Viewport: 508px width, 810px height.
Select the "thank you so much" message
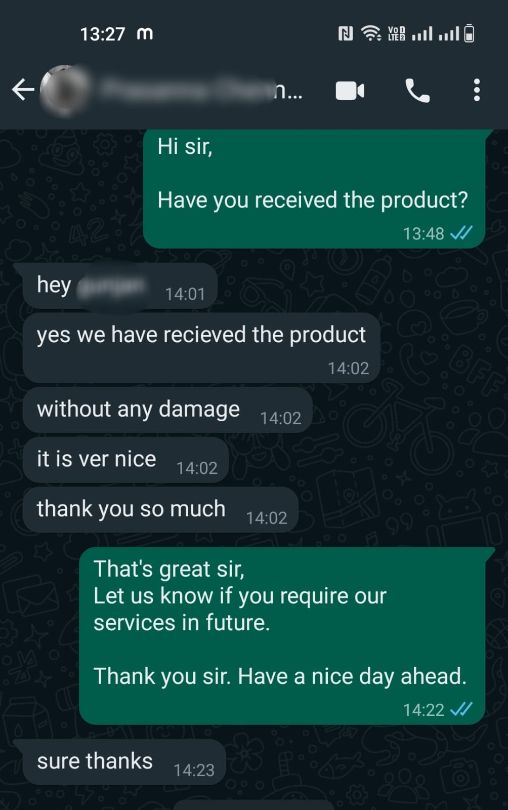(x=160, y=509)
